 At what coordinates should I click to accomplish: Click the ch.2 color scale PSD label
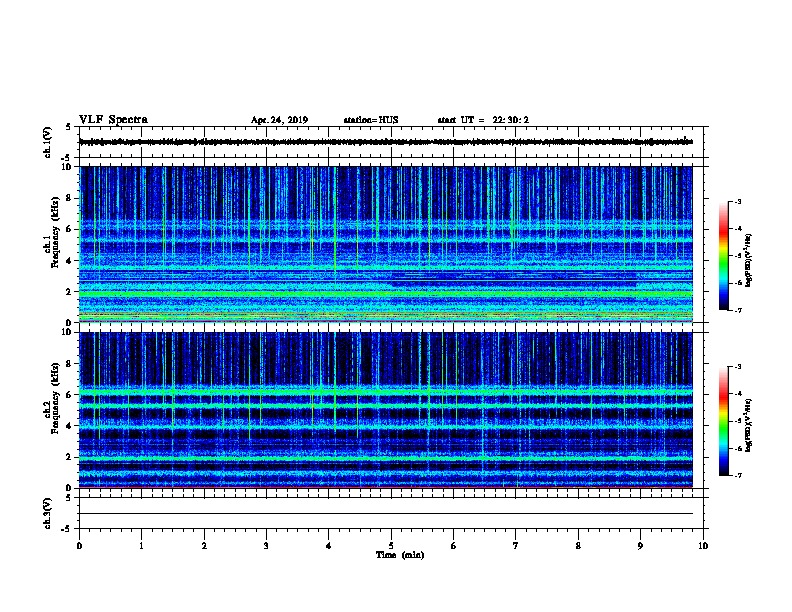point(749,425)
